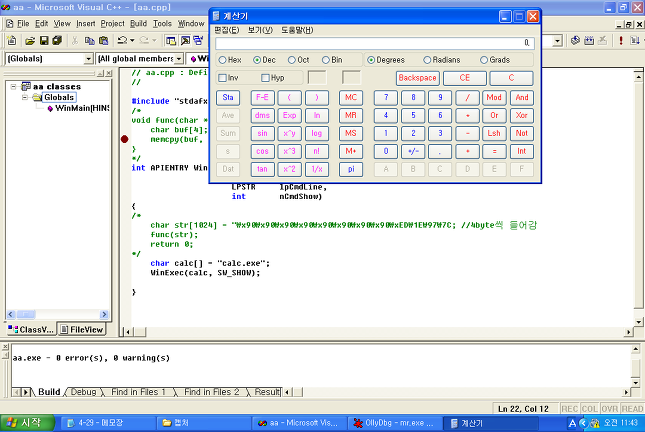This screenshot has height=432, width=645.
Task: Click the Sta statistics button in calculator
Action: click(x=228, y=98)
